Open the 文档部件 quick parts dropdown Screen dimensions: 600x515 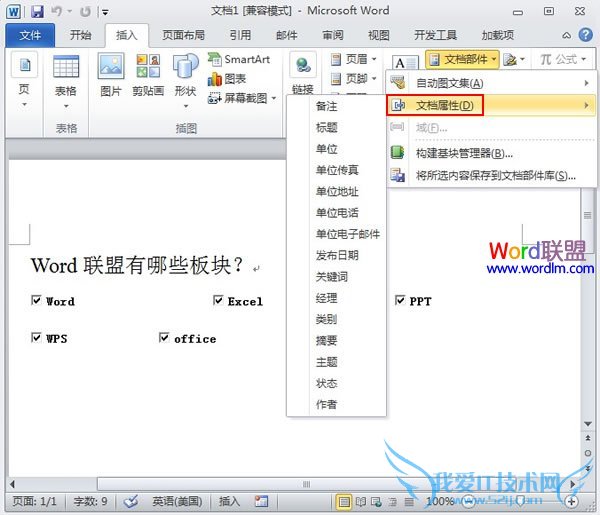pos(462,60)
